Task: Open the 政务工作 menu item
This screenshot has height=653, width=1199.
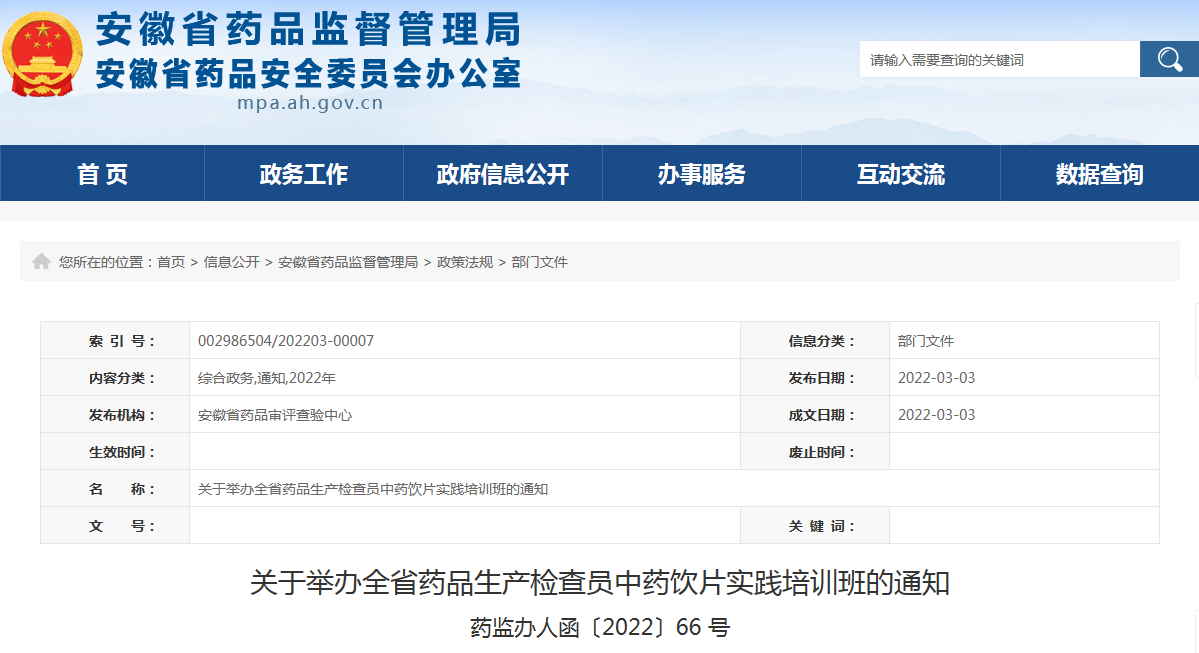Action: [303, 172]
